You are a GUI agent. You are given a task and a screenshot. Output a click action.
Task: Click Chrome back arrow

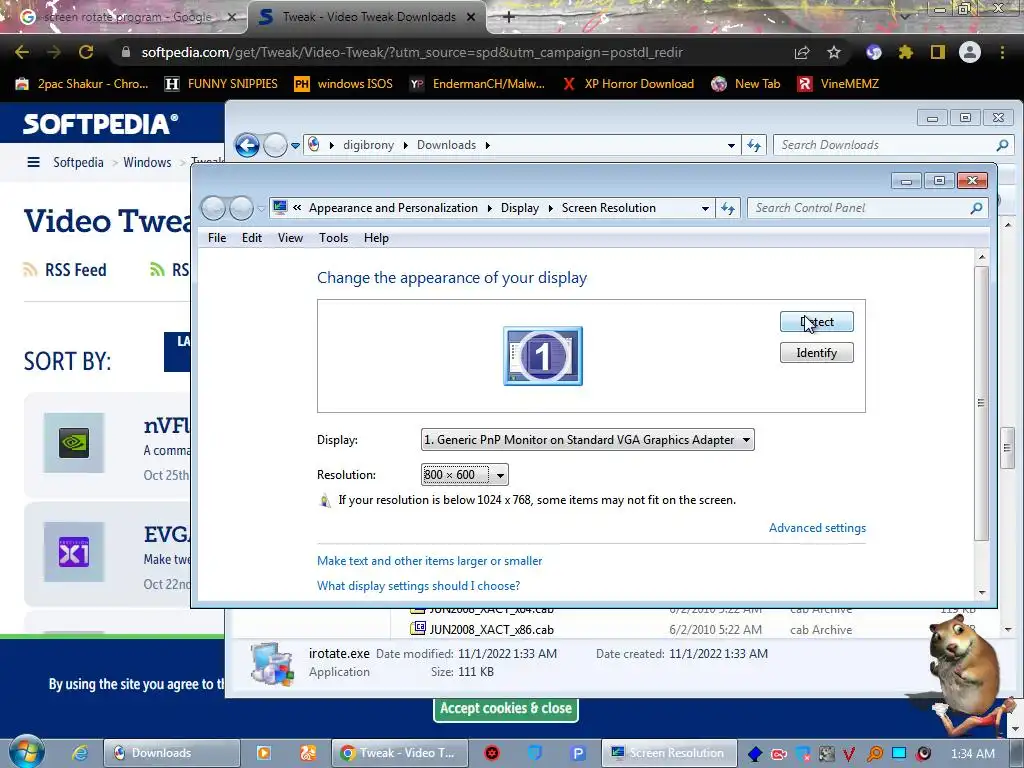tap(22, 52)
